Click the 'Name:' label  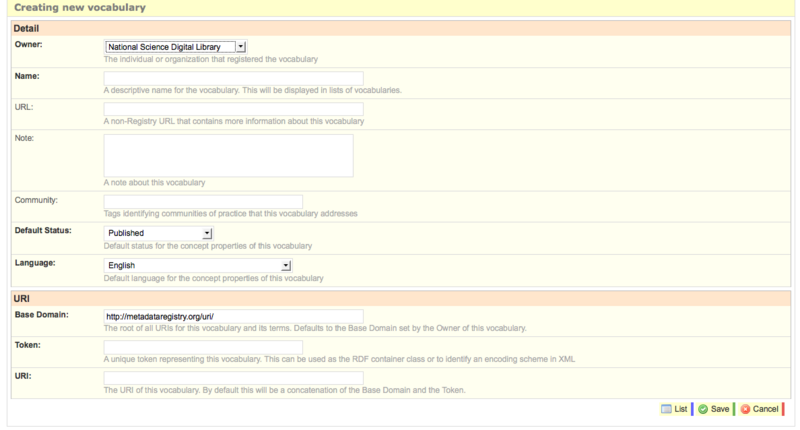27,76
